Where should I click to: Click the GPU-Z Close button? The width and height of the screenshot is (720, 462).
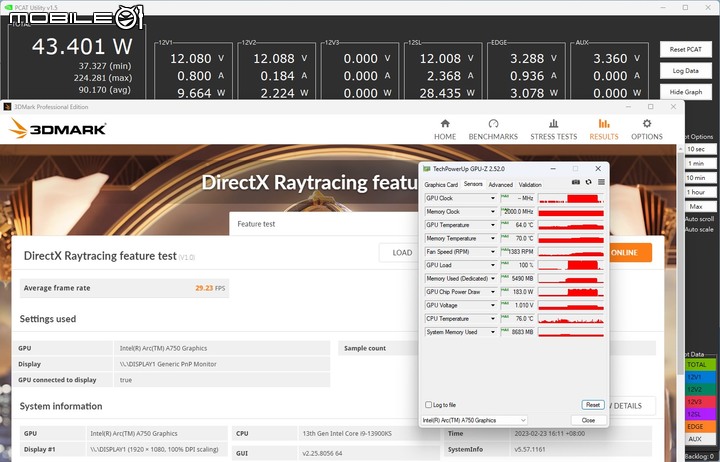point(588,420)
